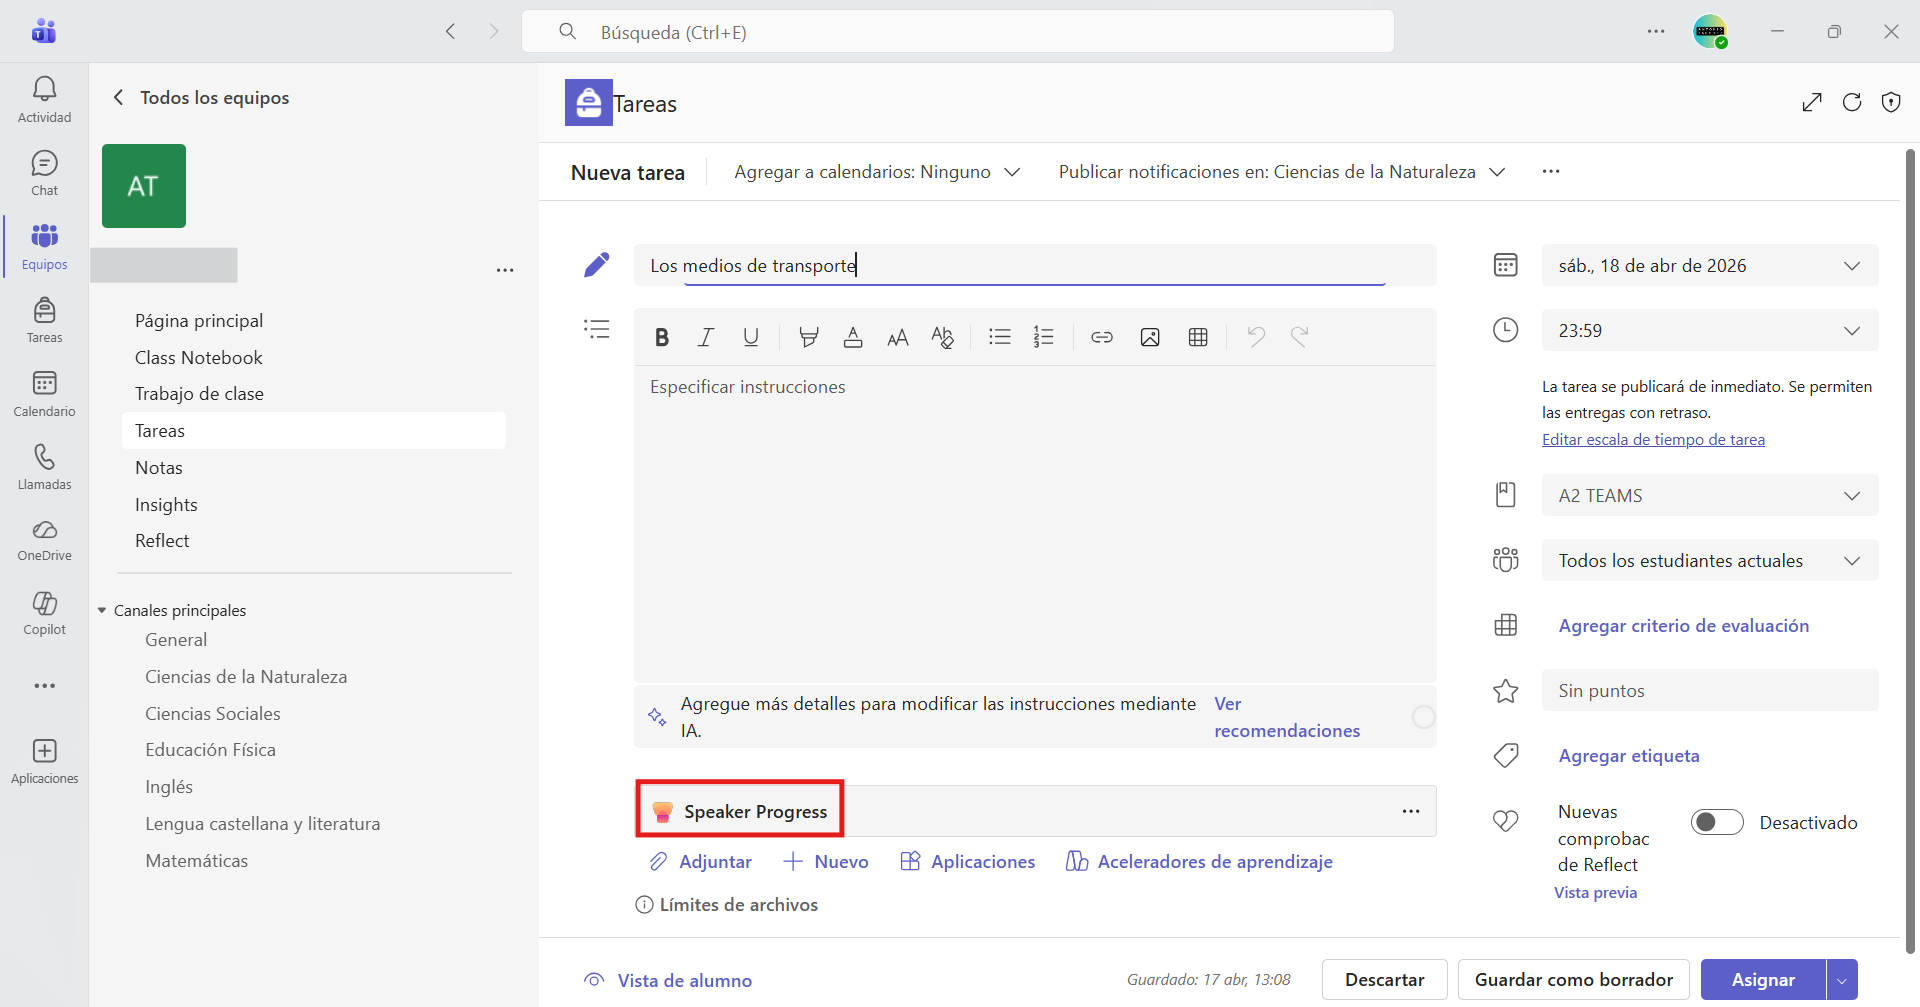
Task: Open Vista de alumno
Action: (x=668, y=981)
